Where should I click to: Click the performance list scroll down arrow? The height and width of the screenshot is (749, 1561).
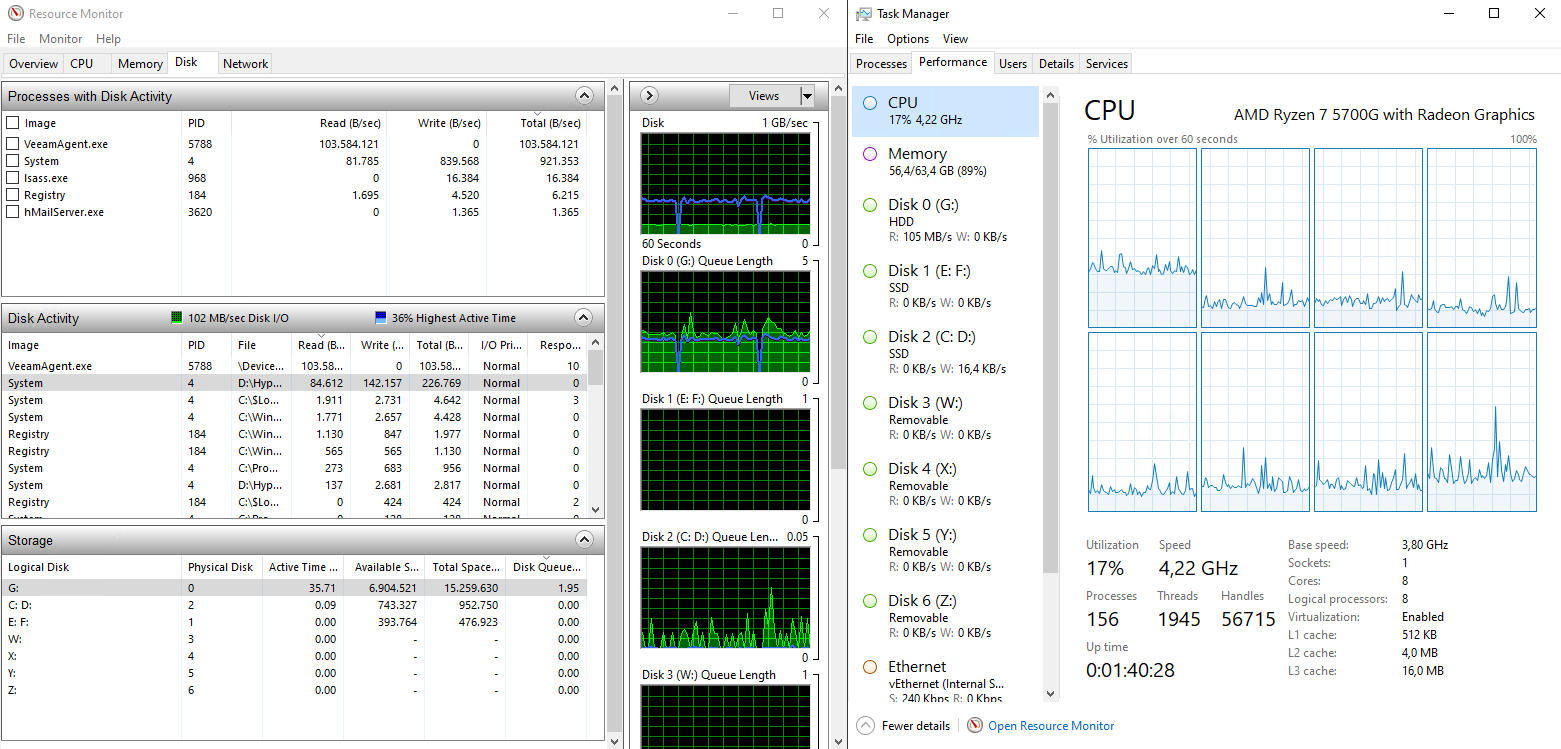[1050, 694]
